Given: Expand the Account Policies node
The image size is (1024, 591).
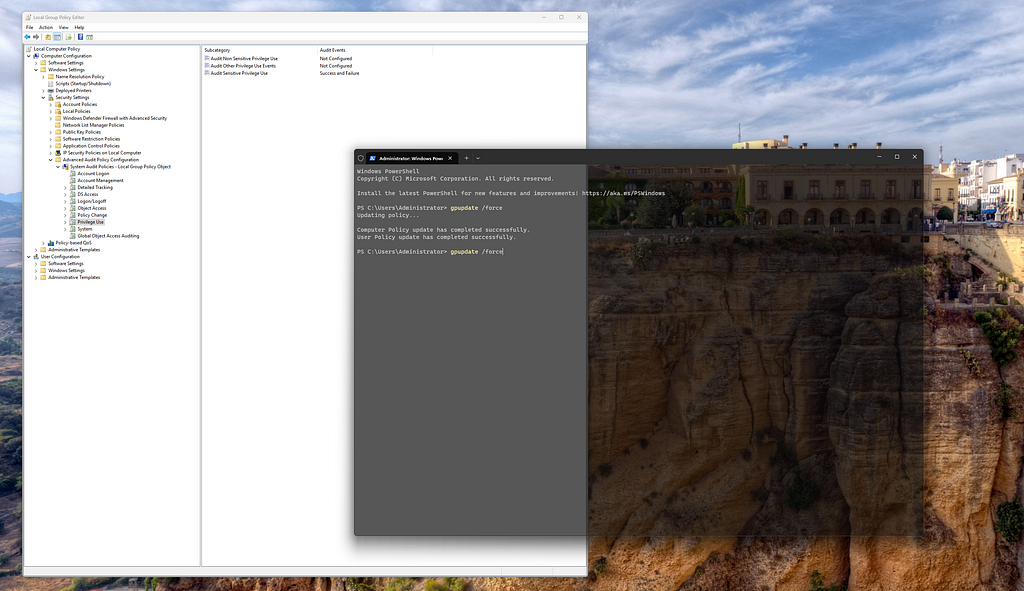Looking at the screenshot, I should [x=50, y=104].
